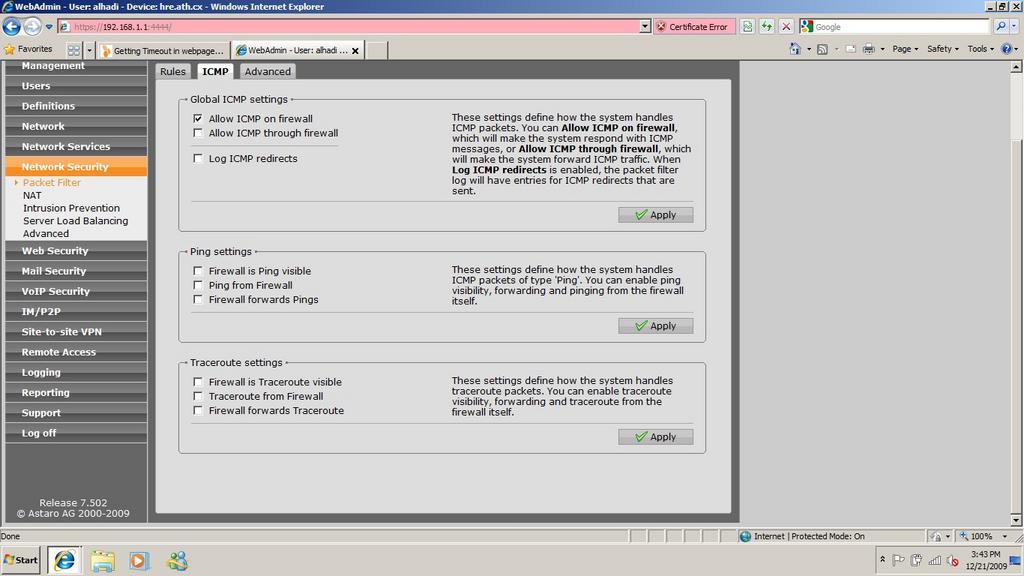The image size is (1024, 576).
Task: Open the Intrusion Prevention link
Action: [71, 208]
